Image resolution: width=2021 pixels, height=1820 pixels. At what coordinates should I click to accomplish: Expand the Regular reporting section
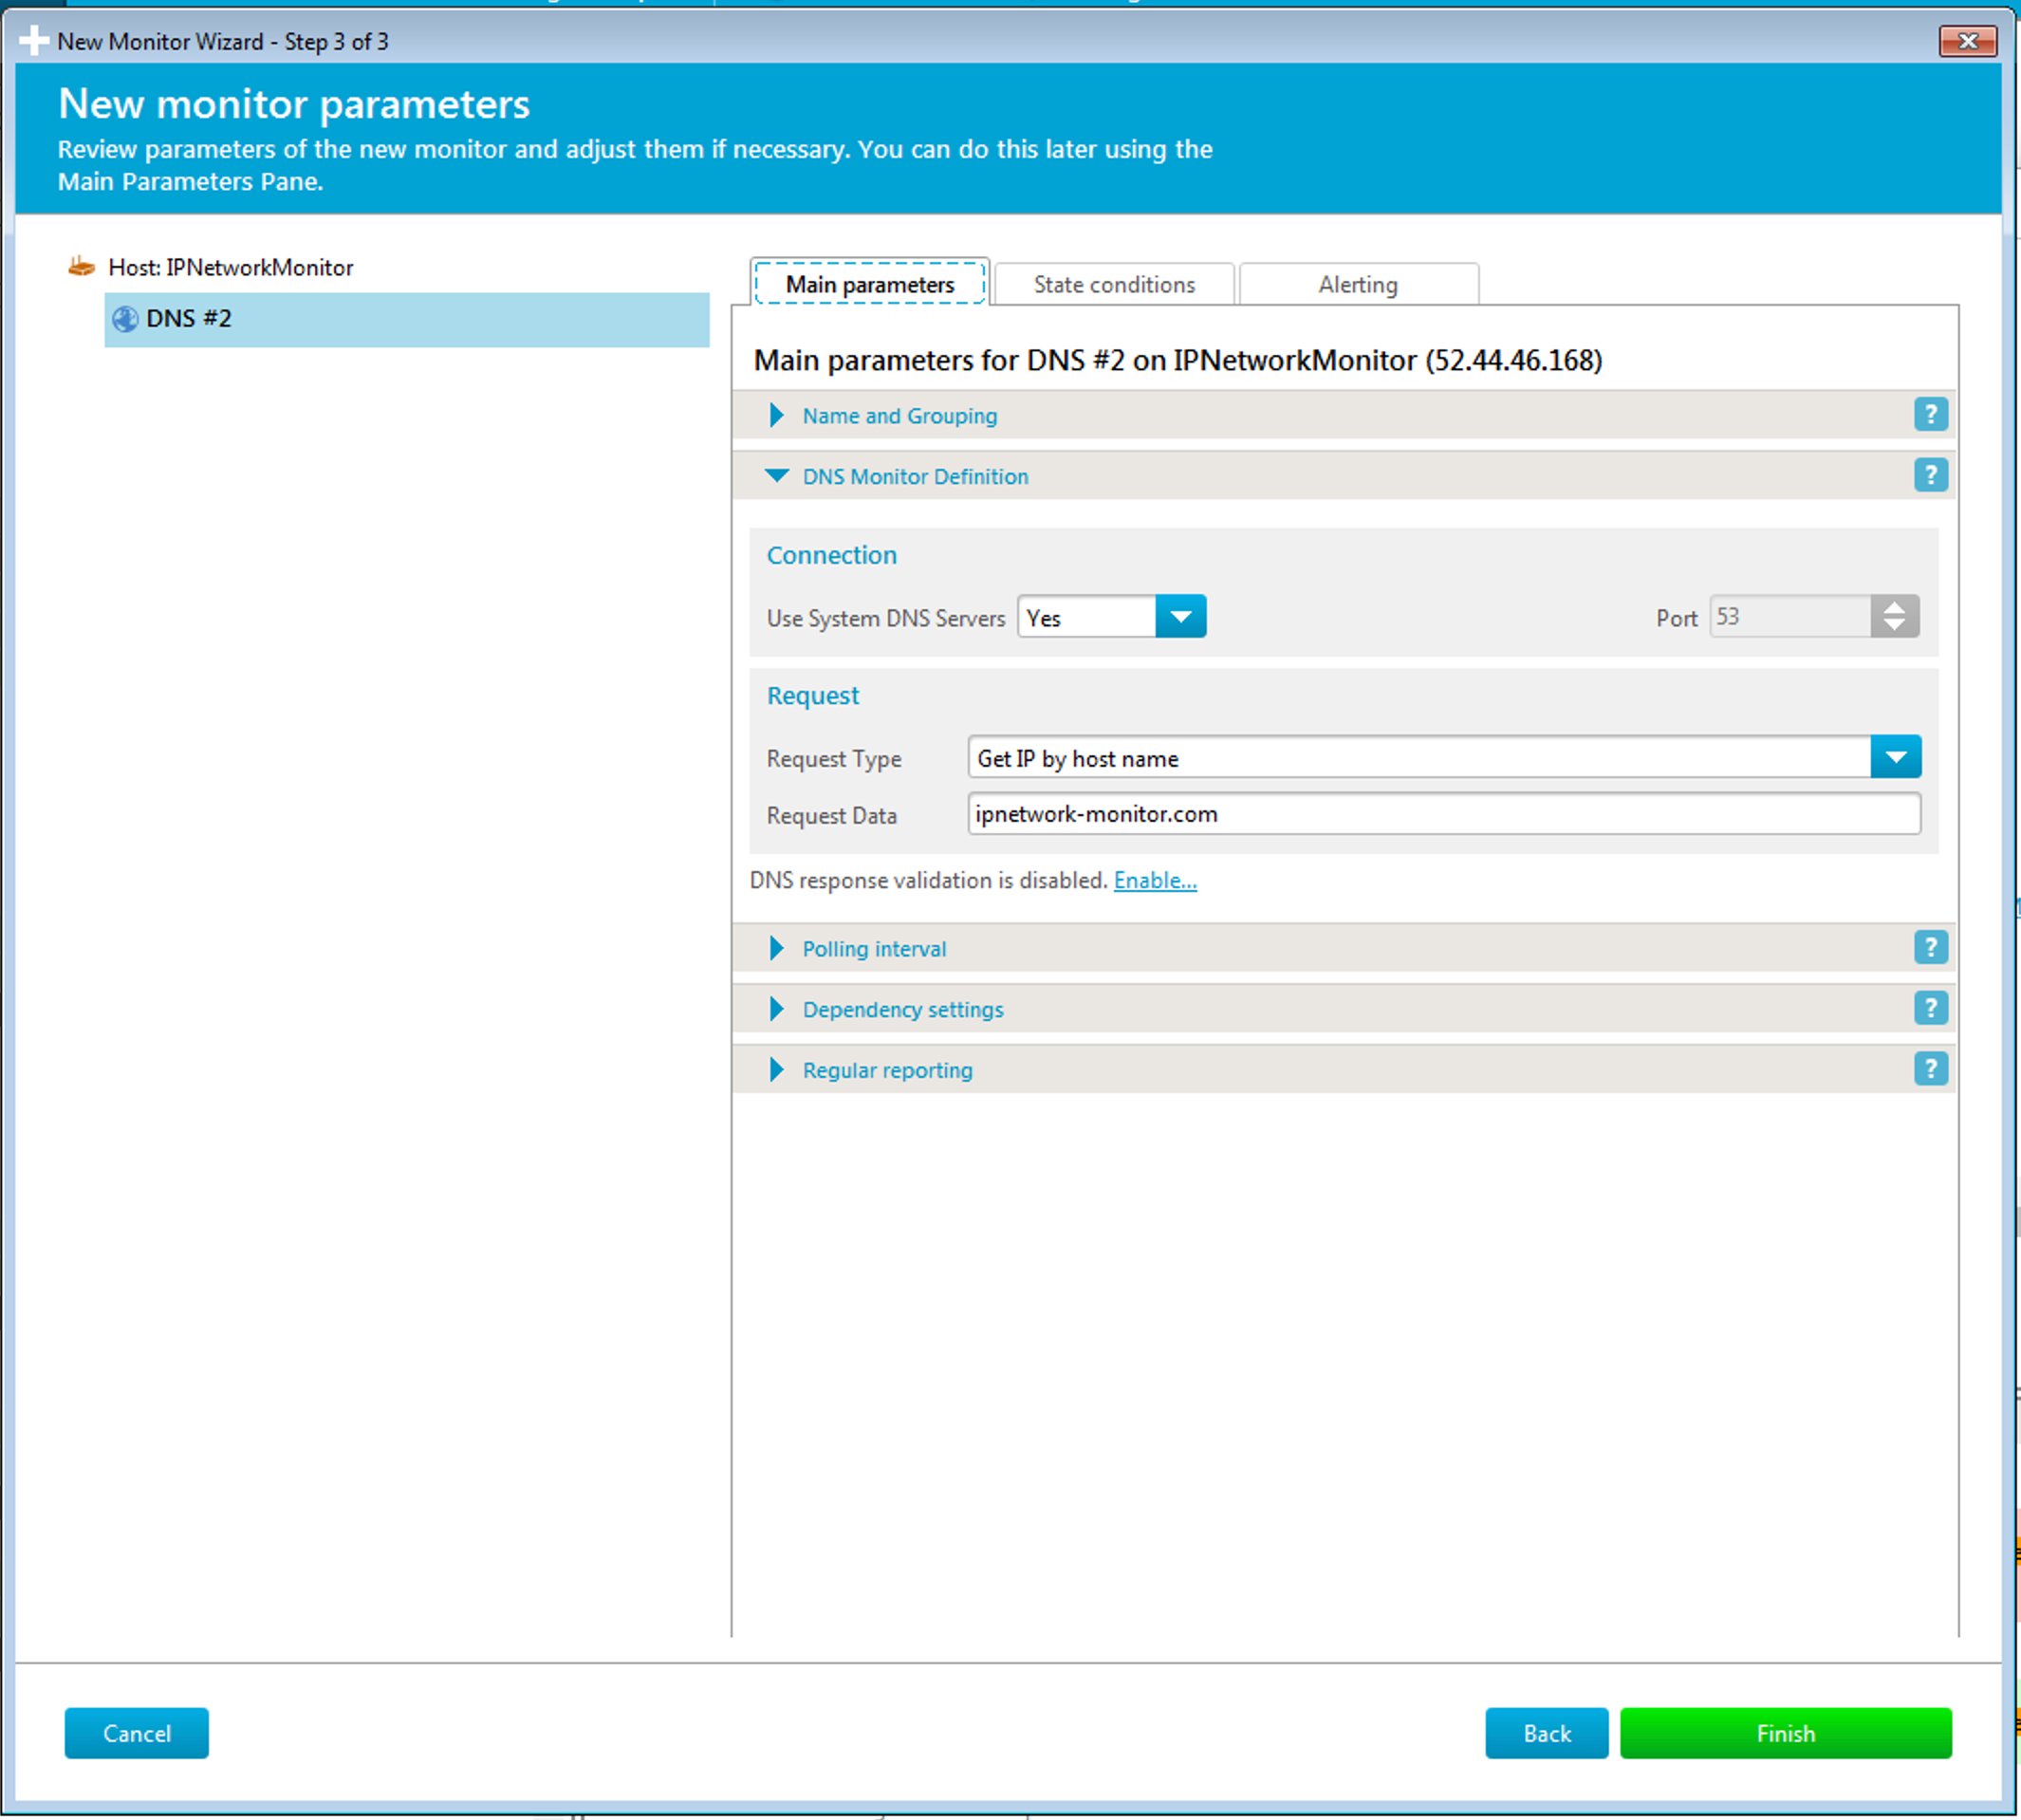(777, 1070)
